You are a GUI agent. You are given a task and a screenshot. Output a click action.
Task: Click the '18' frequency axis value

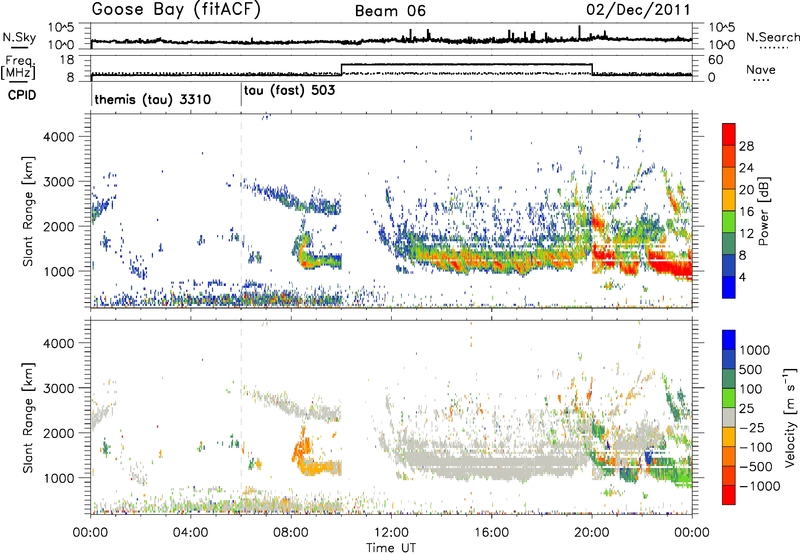(x=67, y=60)
